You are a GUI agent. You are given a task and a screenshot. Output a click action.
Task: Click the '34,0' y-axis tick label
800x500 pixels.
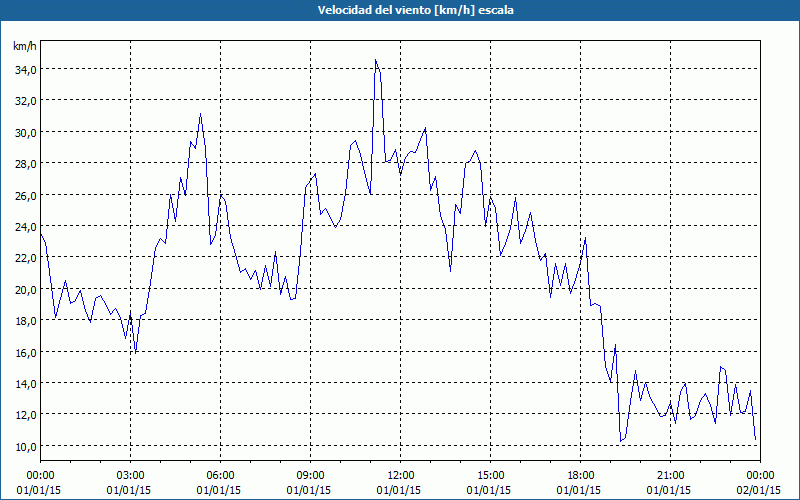click(25, 69)
